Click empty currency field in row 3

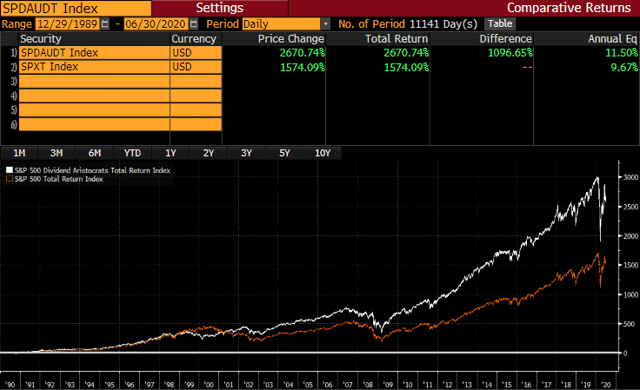tap(196, 81)
